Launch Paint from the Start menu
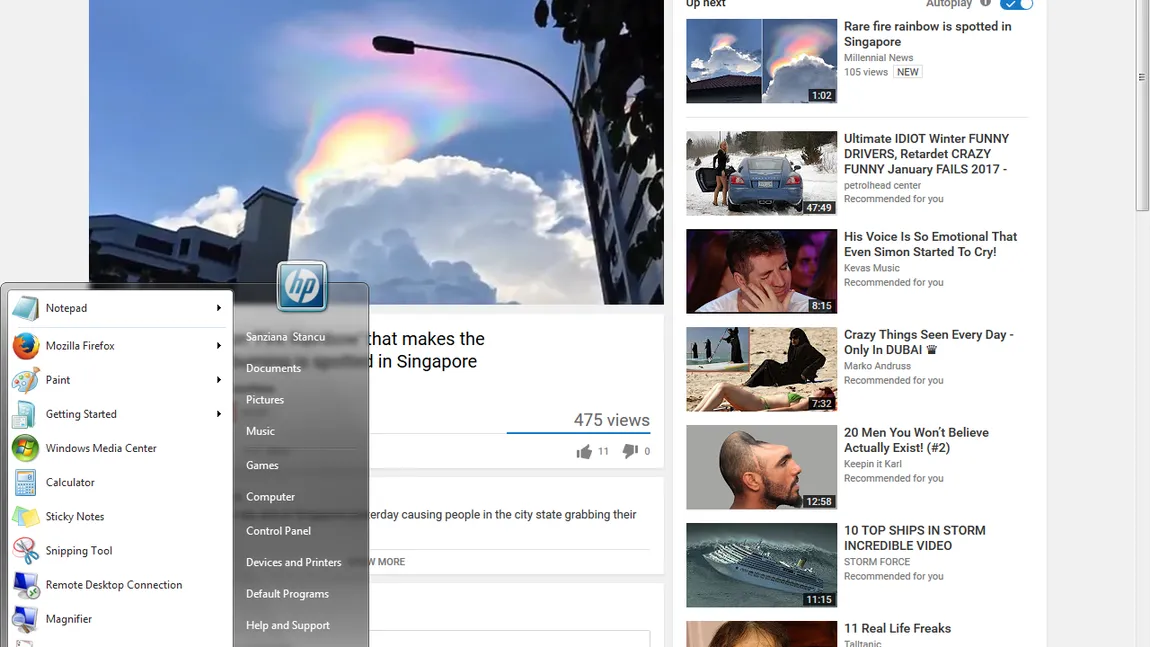The width and height of the screenshot is (1150, 647). tap(58, 380)
